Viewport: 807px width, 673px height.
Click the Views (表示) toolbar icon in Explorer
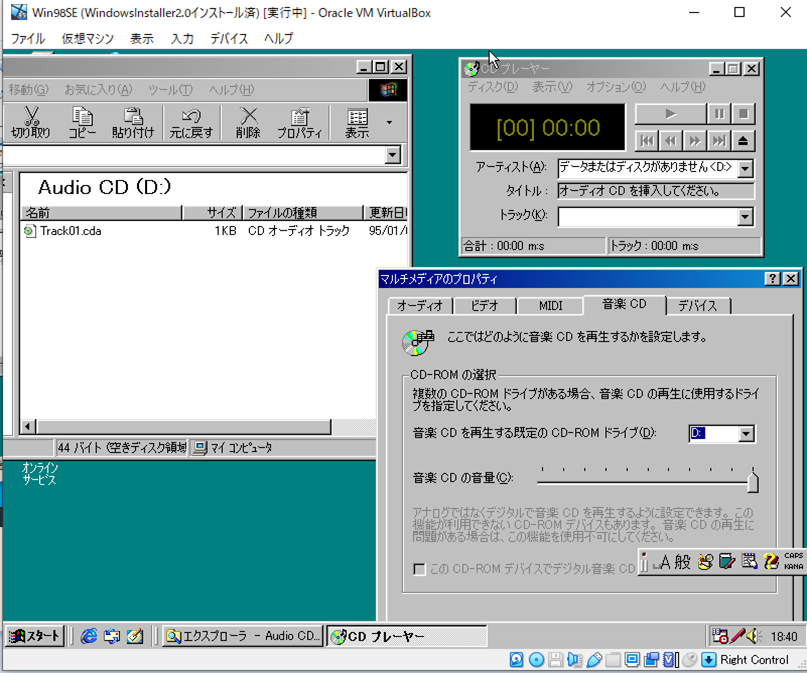[357, 122]
